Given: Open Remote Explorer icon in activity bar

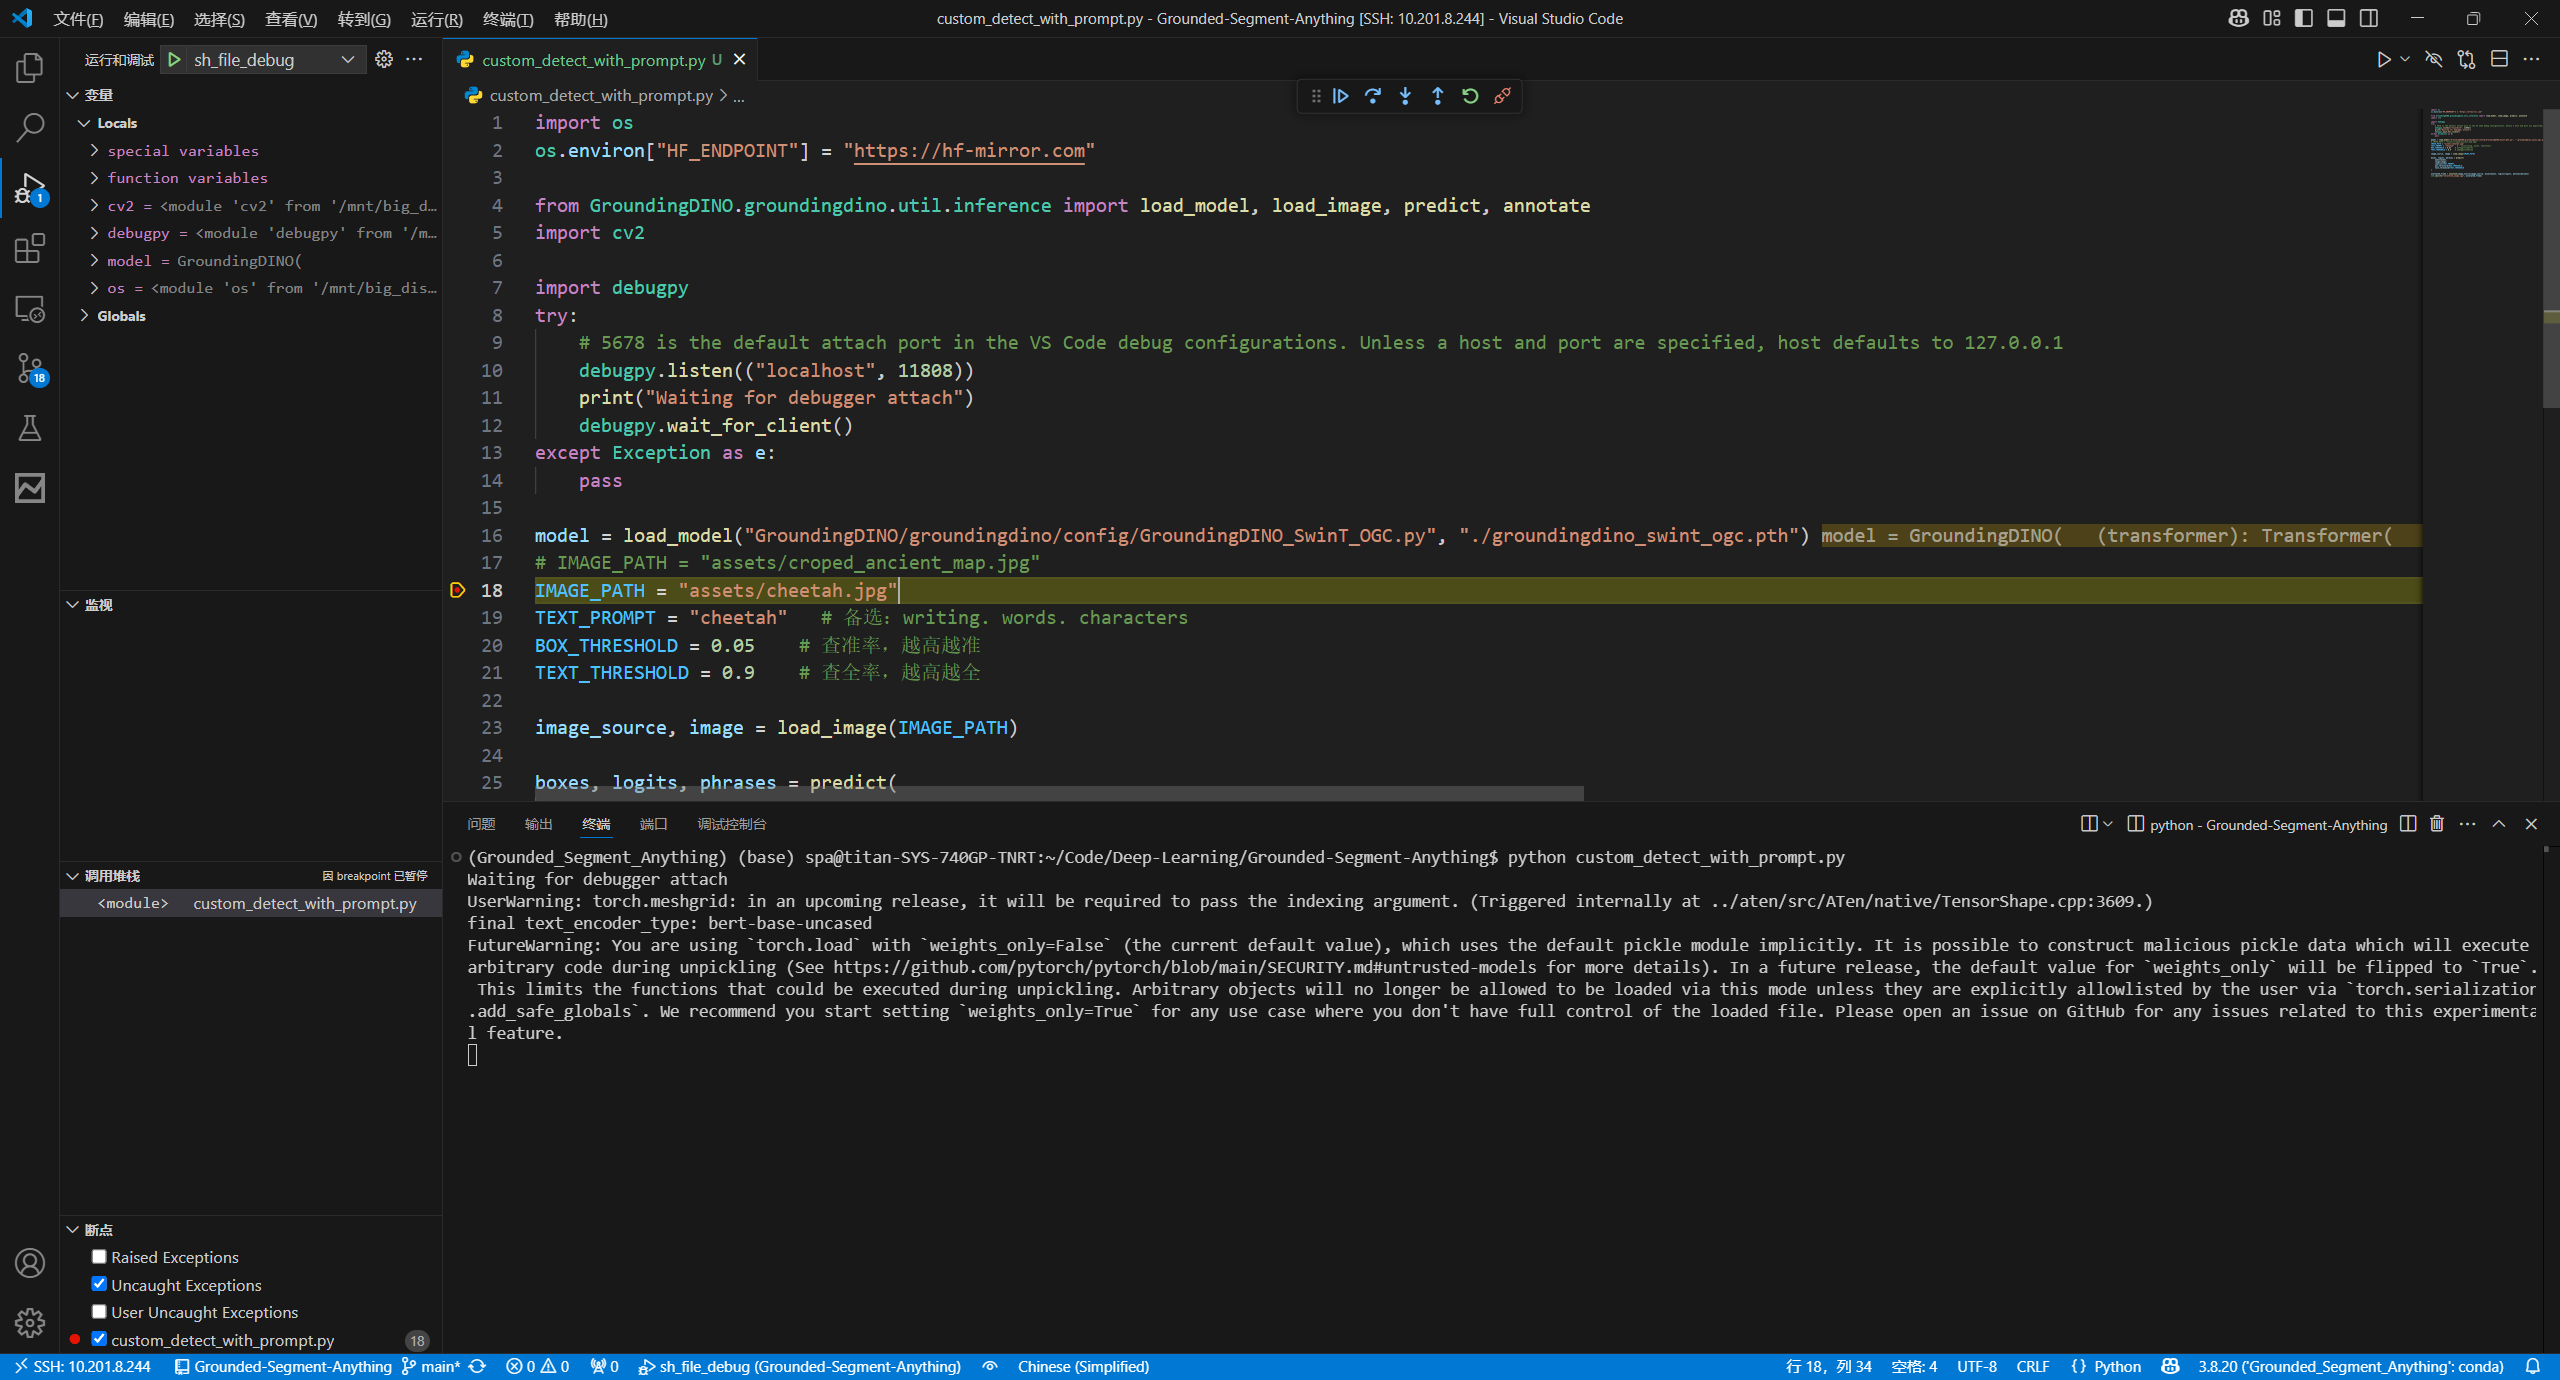Looking at the screenshot, I should coord(30,308).
